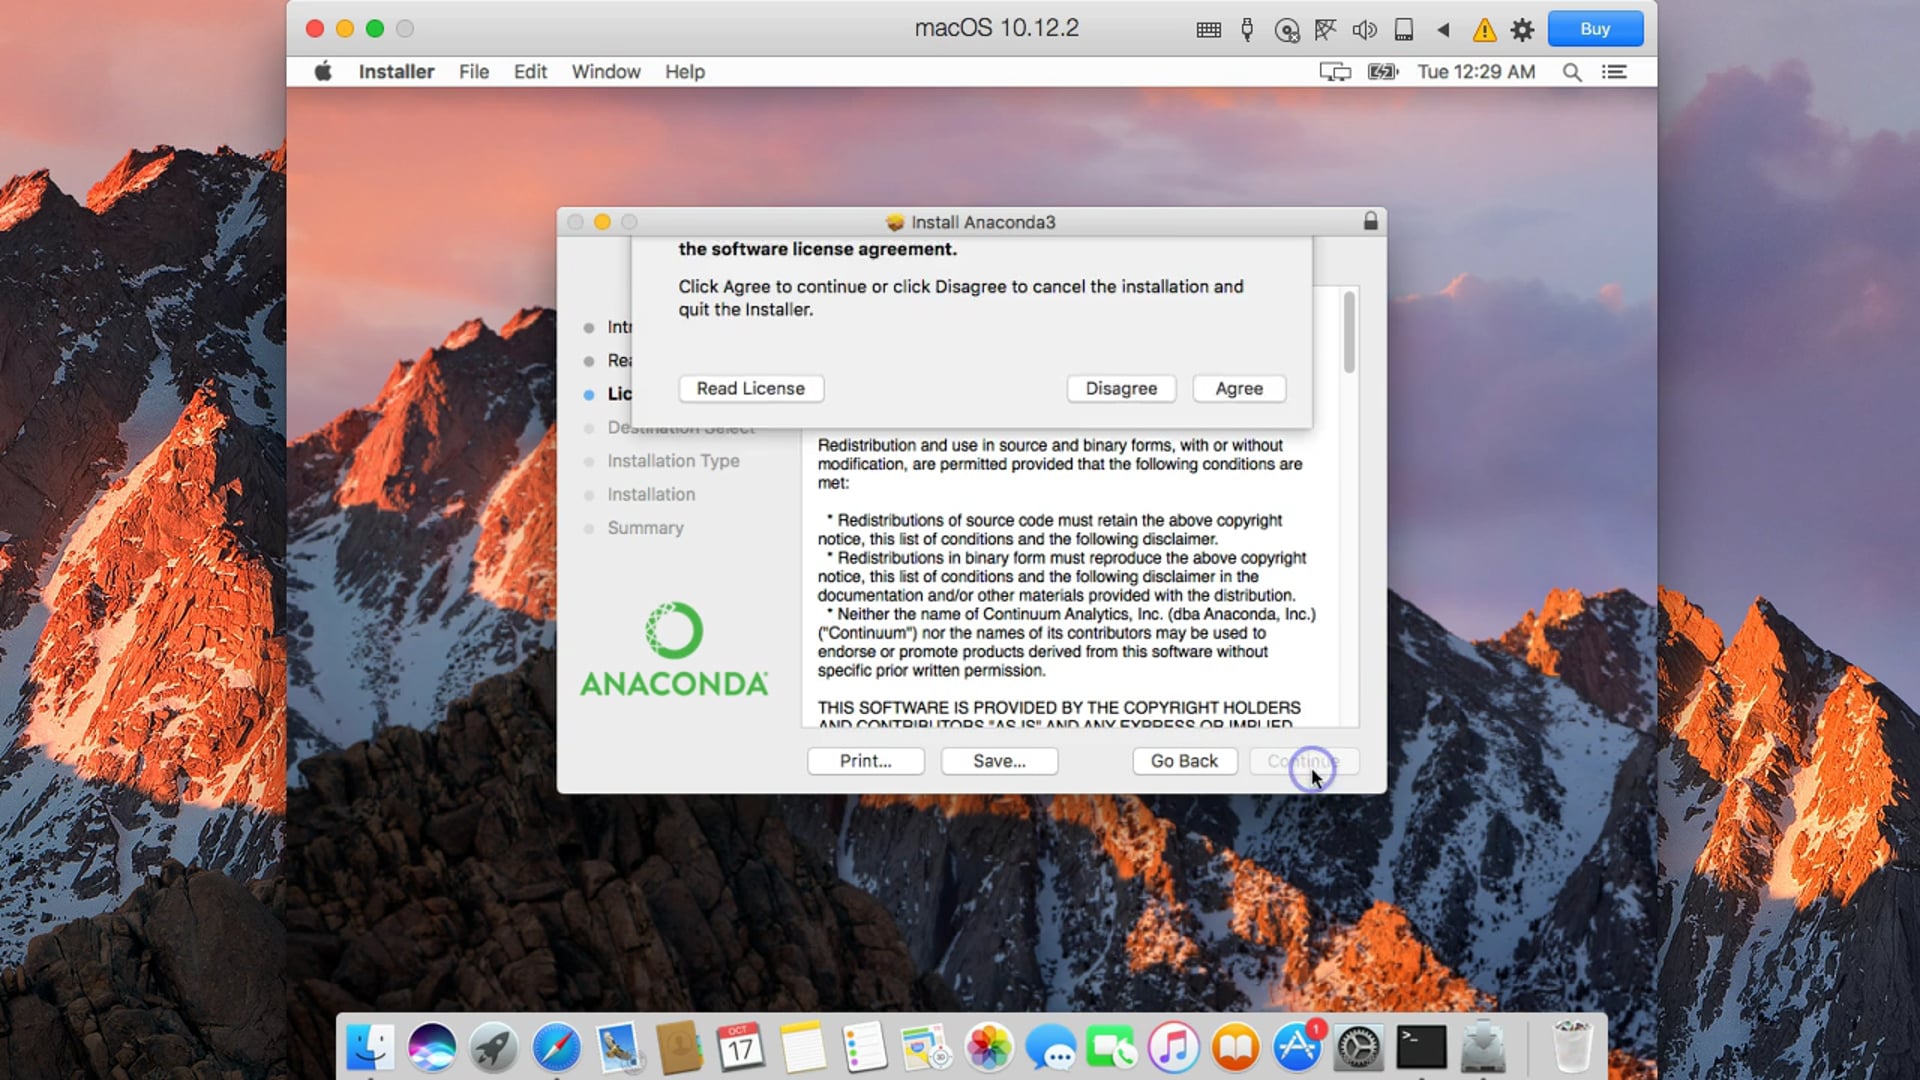Click the Read License button
The image size is (1920, 1080).
pos(751,389)
